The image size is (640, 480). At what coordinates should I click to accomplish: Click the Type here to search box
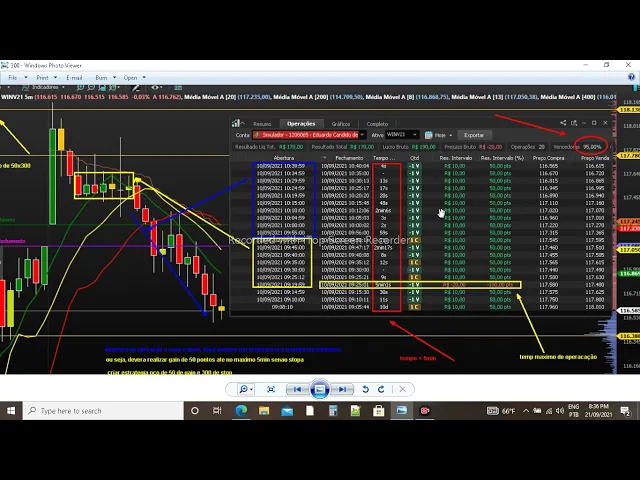click(x=103, y=411)
